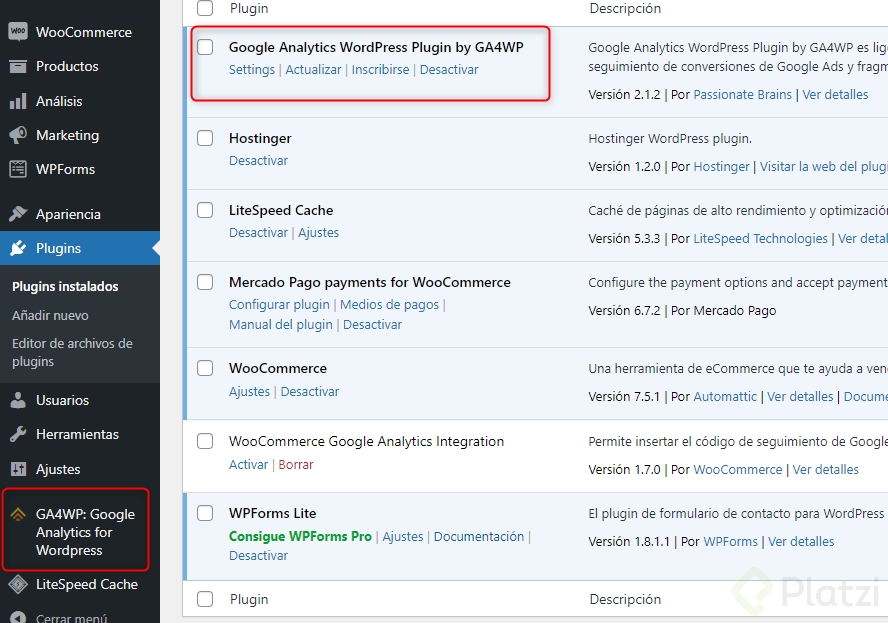
Task: Deactivate the LiteSpeed Cache plugin
Action: click(x=258, y=233)
